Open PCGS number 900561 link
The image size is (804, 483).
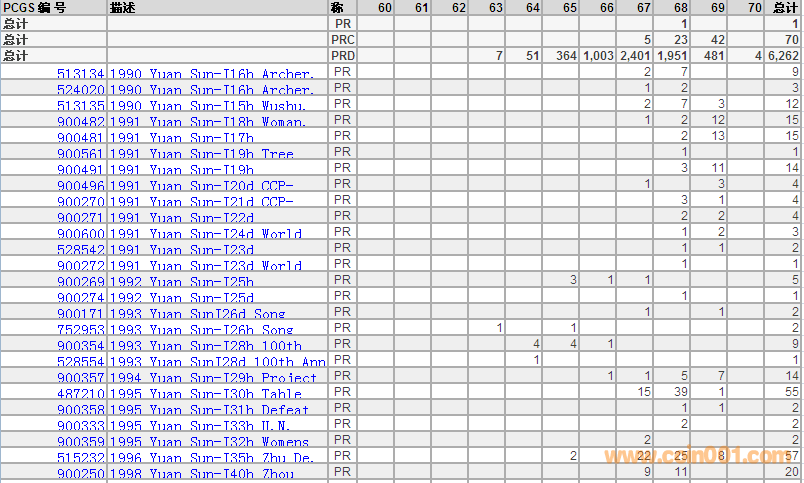coord(81,154)
